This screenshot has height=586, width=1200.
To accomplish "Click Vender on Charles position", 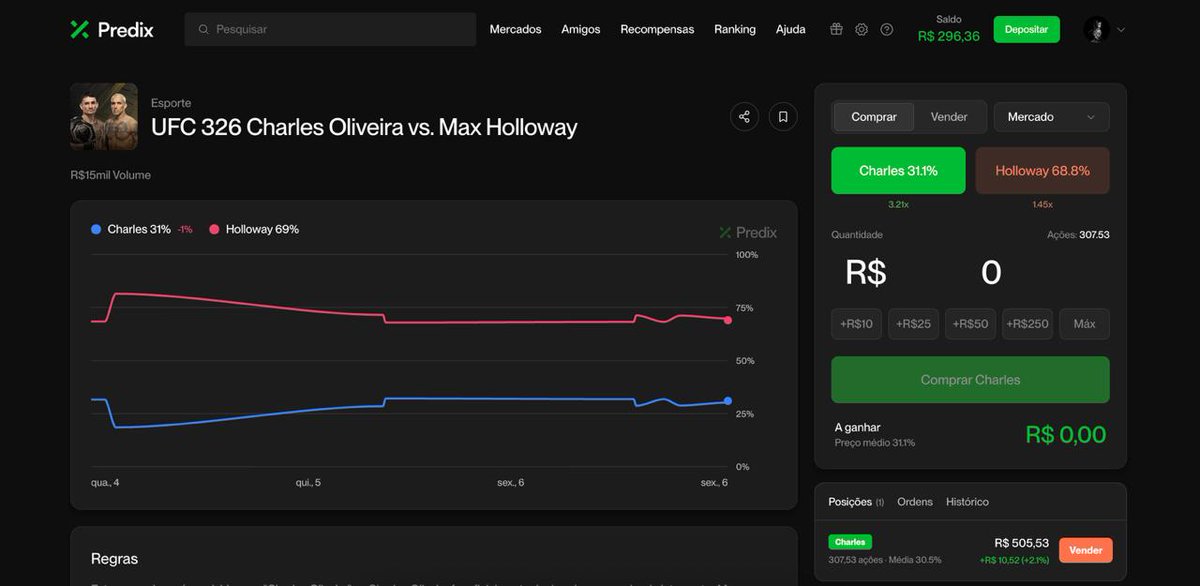I will point(1085,550).
